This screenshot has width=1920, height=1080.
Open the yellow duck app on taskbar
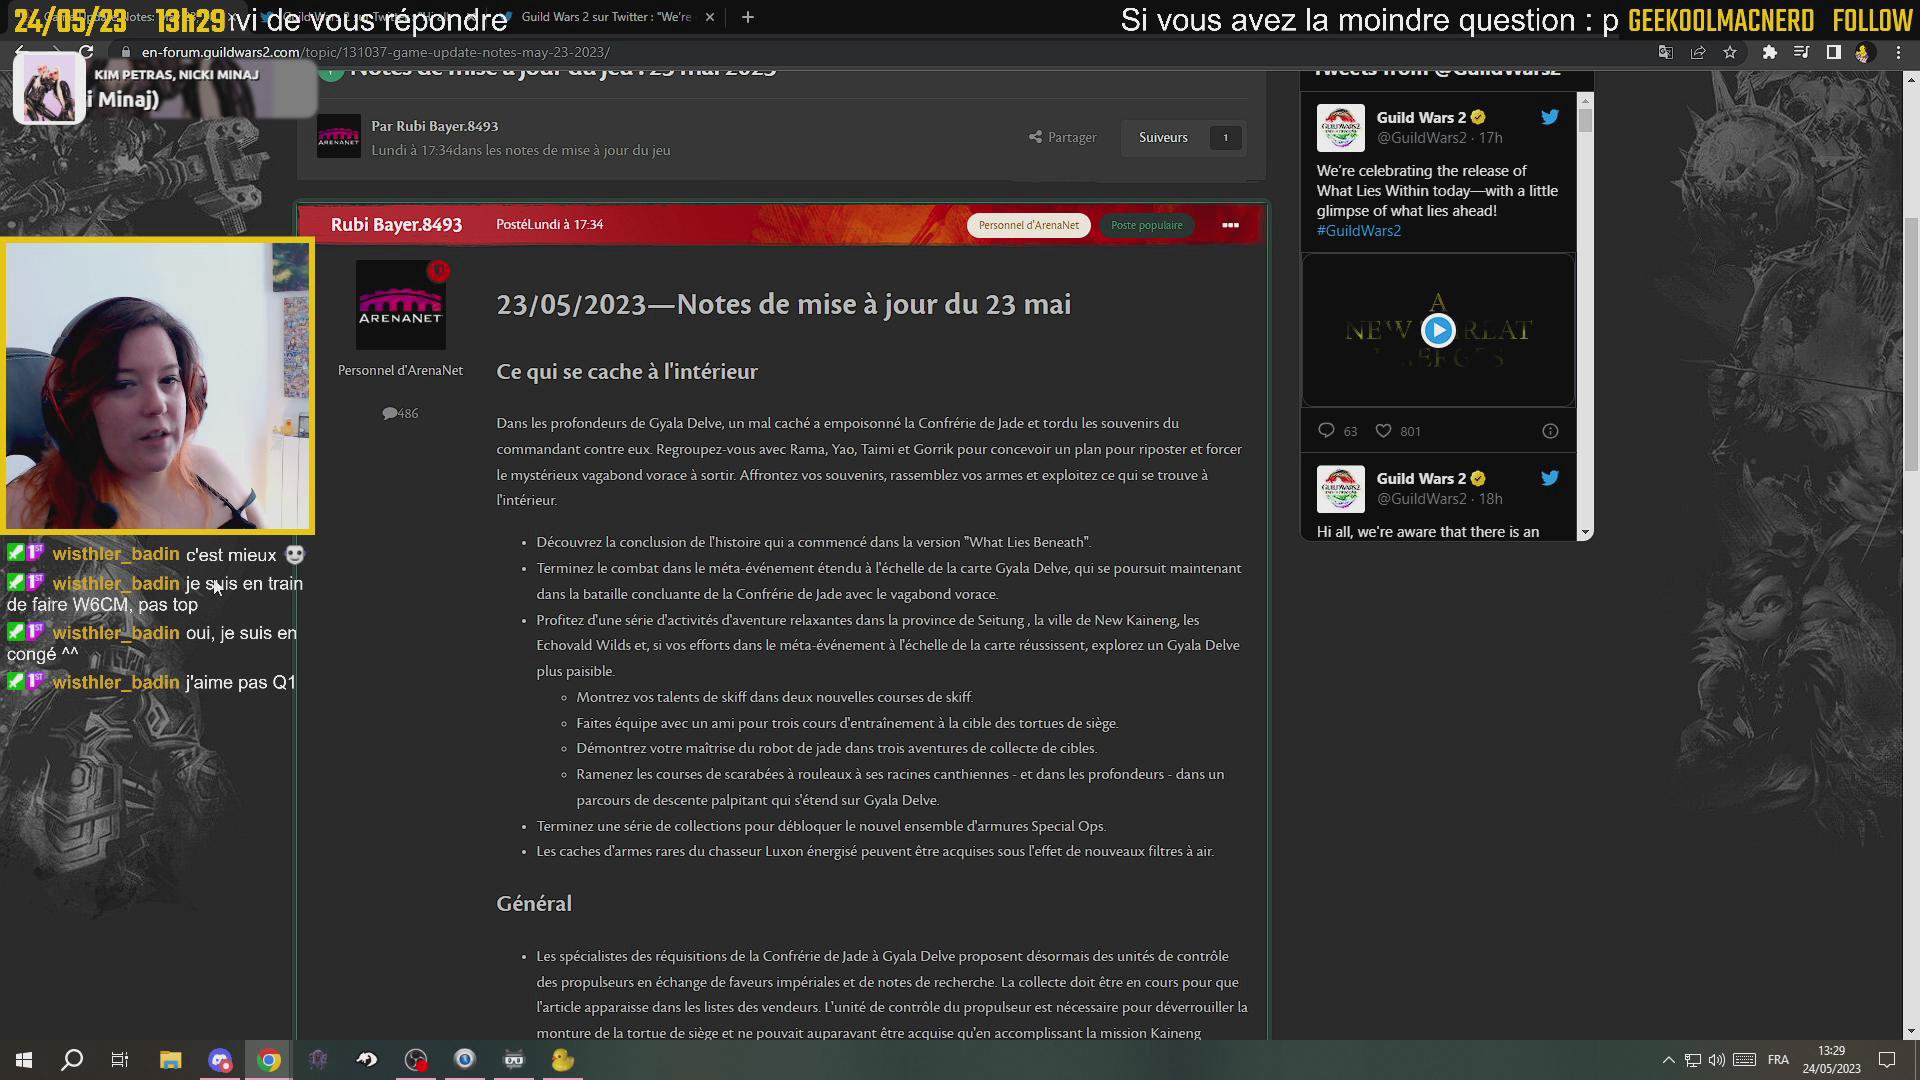tap(563, 1060)
